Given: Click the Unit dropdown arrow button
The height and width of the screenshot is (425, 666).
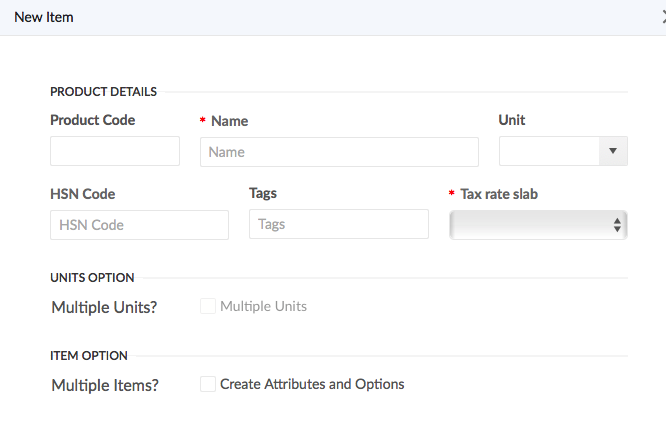Looking at the screenshot, I should [613, 151].
